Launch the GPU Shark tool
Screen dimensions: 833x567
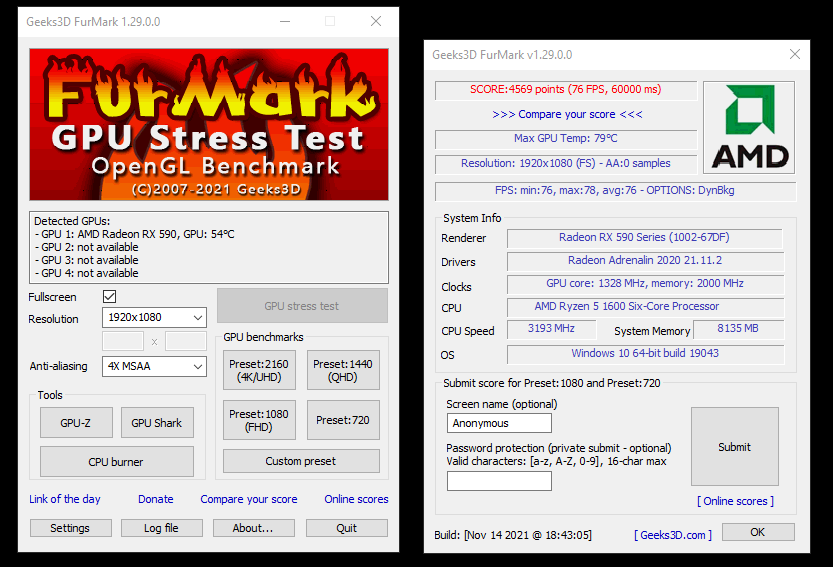(157, 423)
